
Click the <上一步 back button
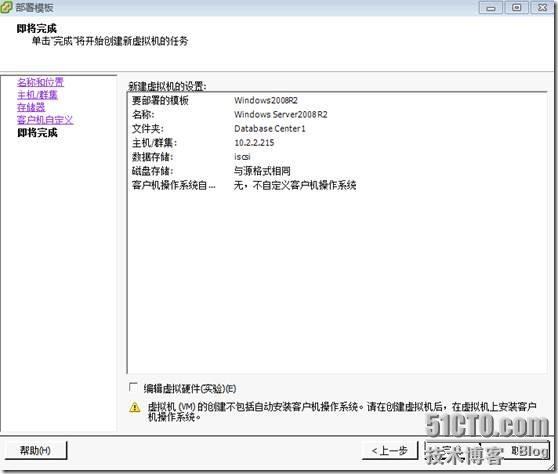pyautogui.click(x=390, y=451)
